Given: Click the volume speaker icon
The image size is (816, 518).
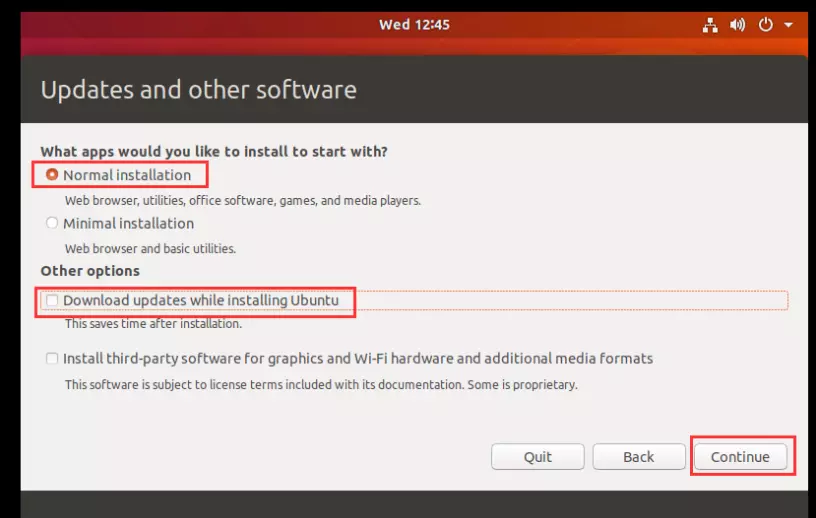Looking at the screenshot, I should [x=737, y=24].
